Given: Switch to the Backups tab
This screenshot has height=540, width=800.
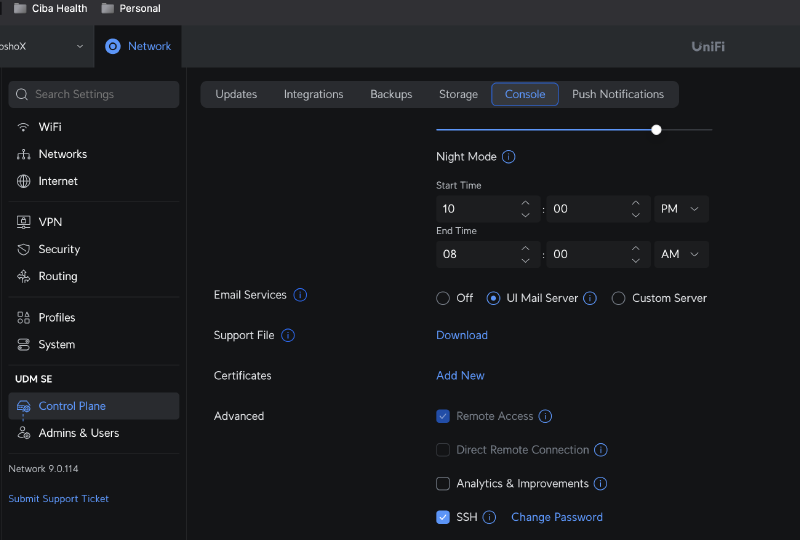Looking at the screenshot, I should click(391, 94).
